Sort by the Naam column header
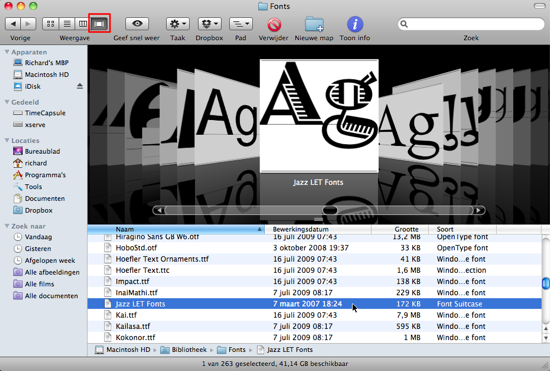550x371 pixels. click(x=176, y=229)
